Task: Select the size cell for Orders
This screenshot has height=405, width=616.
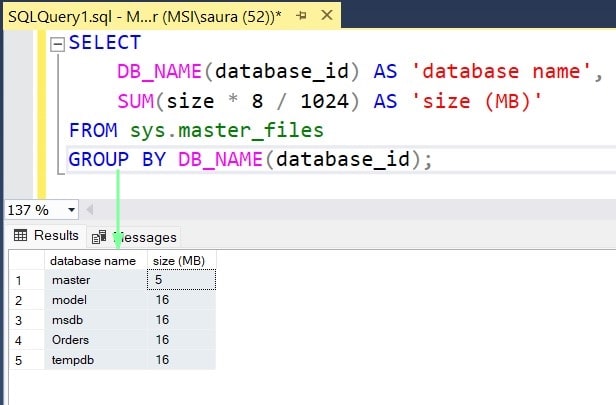Action: click(182, 340)
